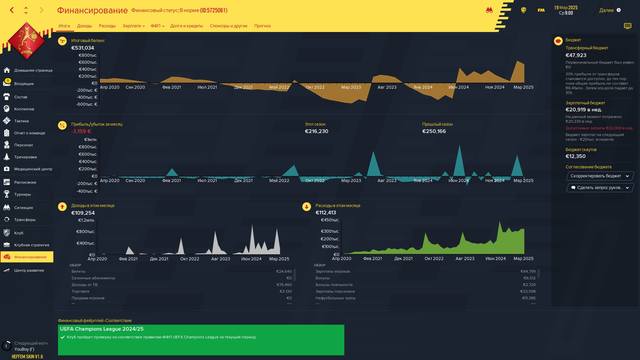Open the Отчет о команде clipboard icon
The width and height of the screenshot is (640, 360).
(7, 133)
